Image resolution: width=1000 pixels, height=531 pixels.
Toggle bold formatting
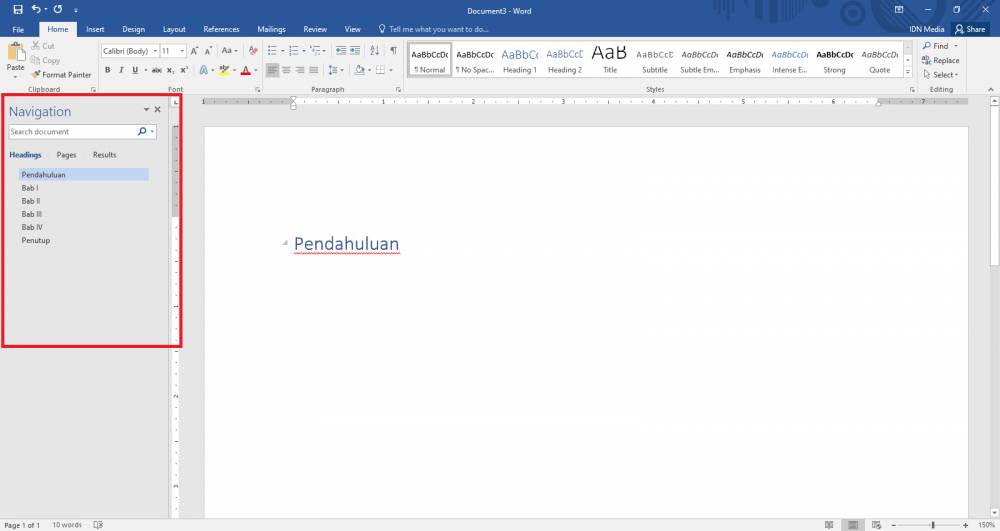tap(107, 70)
